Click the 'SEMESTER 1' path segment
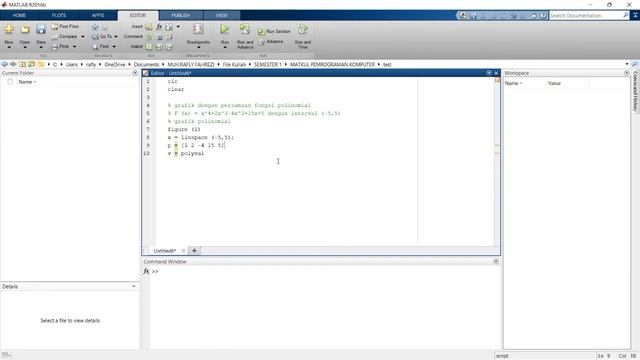Image resolution: width=640 pixels, height=360 pixels. pos(268,64)
